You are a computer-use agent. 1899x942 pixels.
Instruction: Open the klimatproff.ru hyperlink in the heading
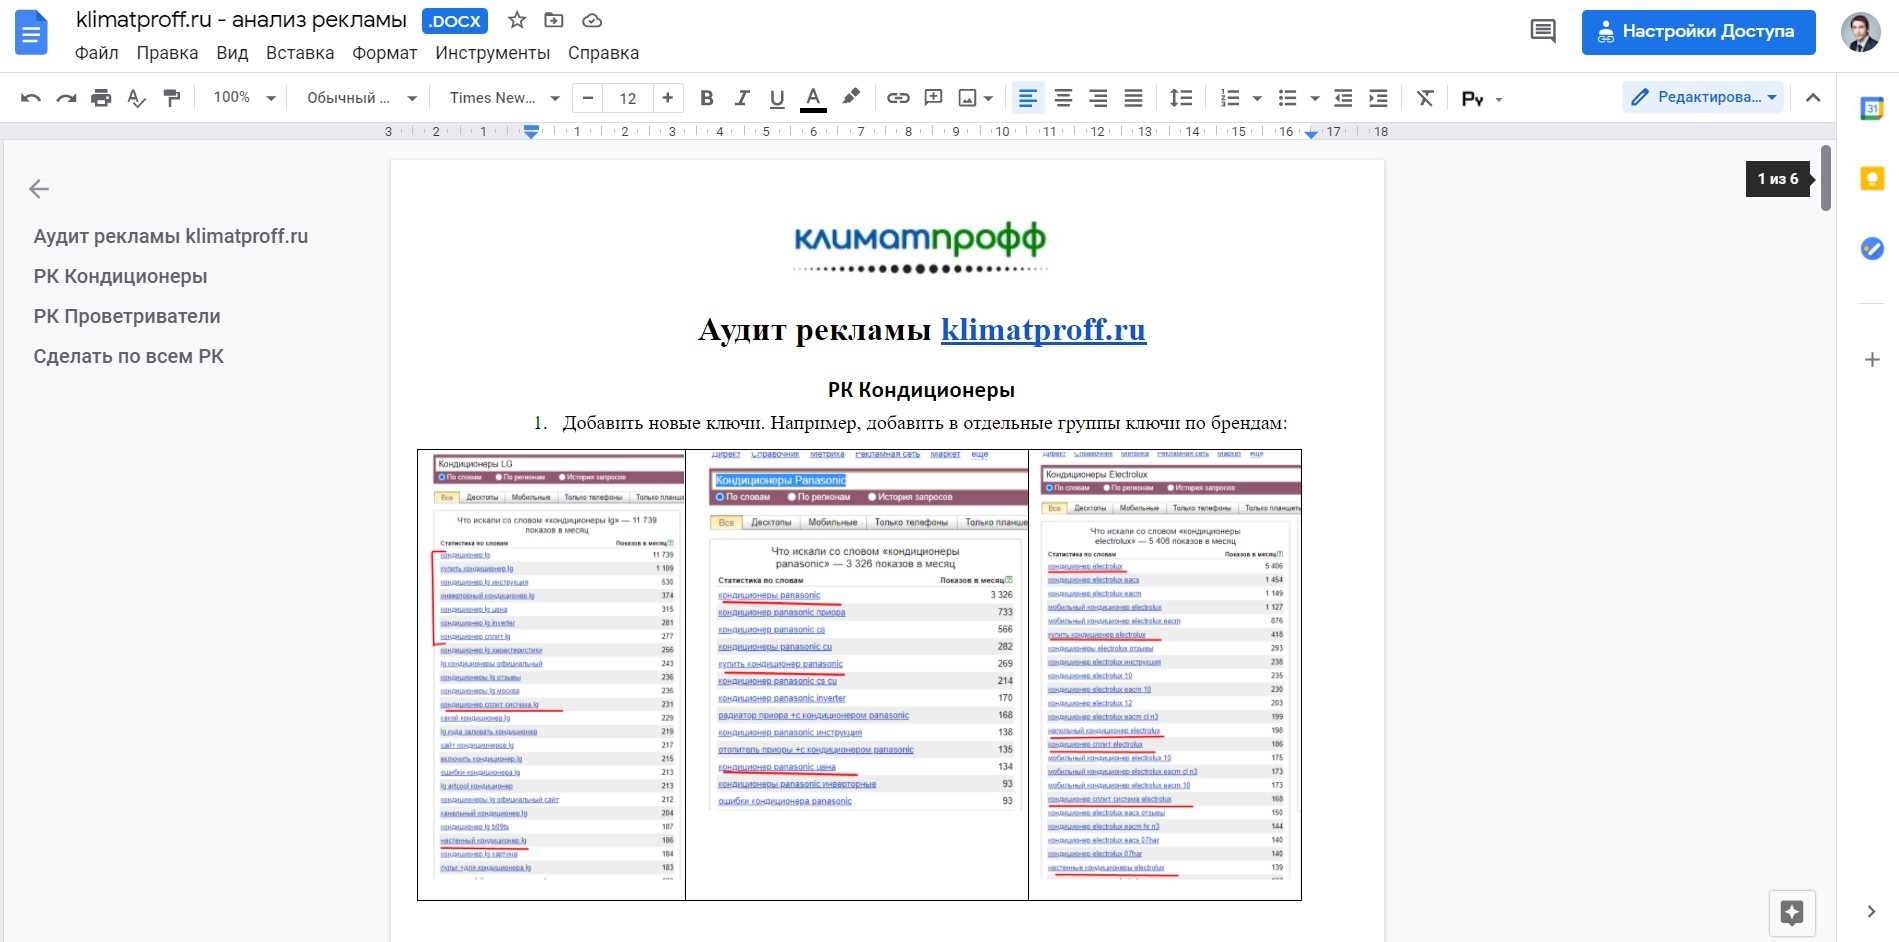1043,330
